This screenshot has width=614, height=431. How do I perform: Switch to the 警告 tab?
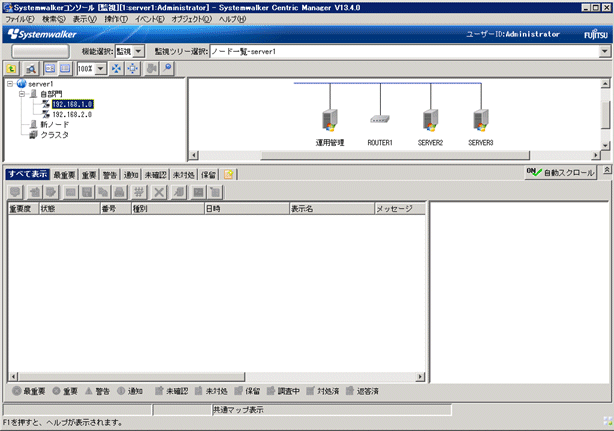(110, 175)
